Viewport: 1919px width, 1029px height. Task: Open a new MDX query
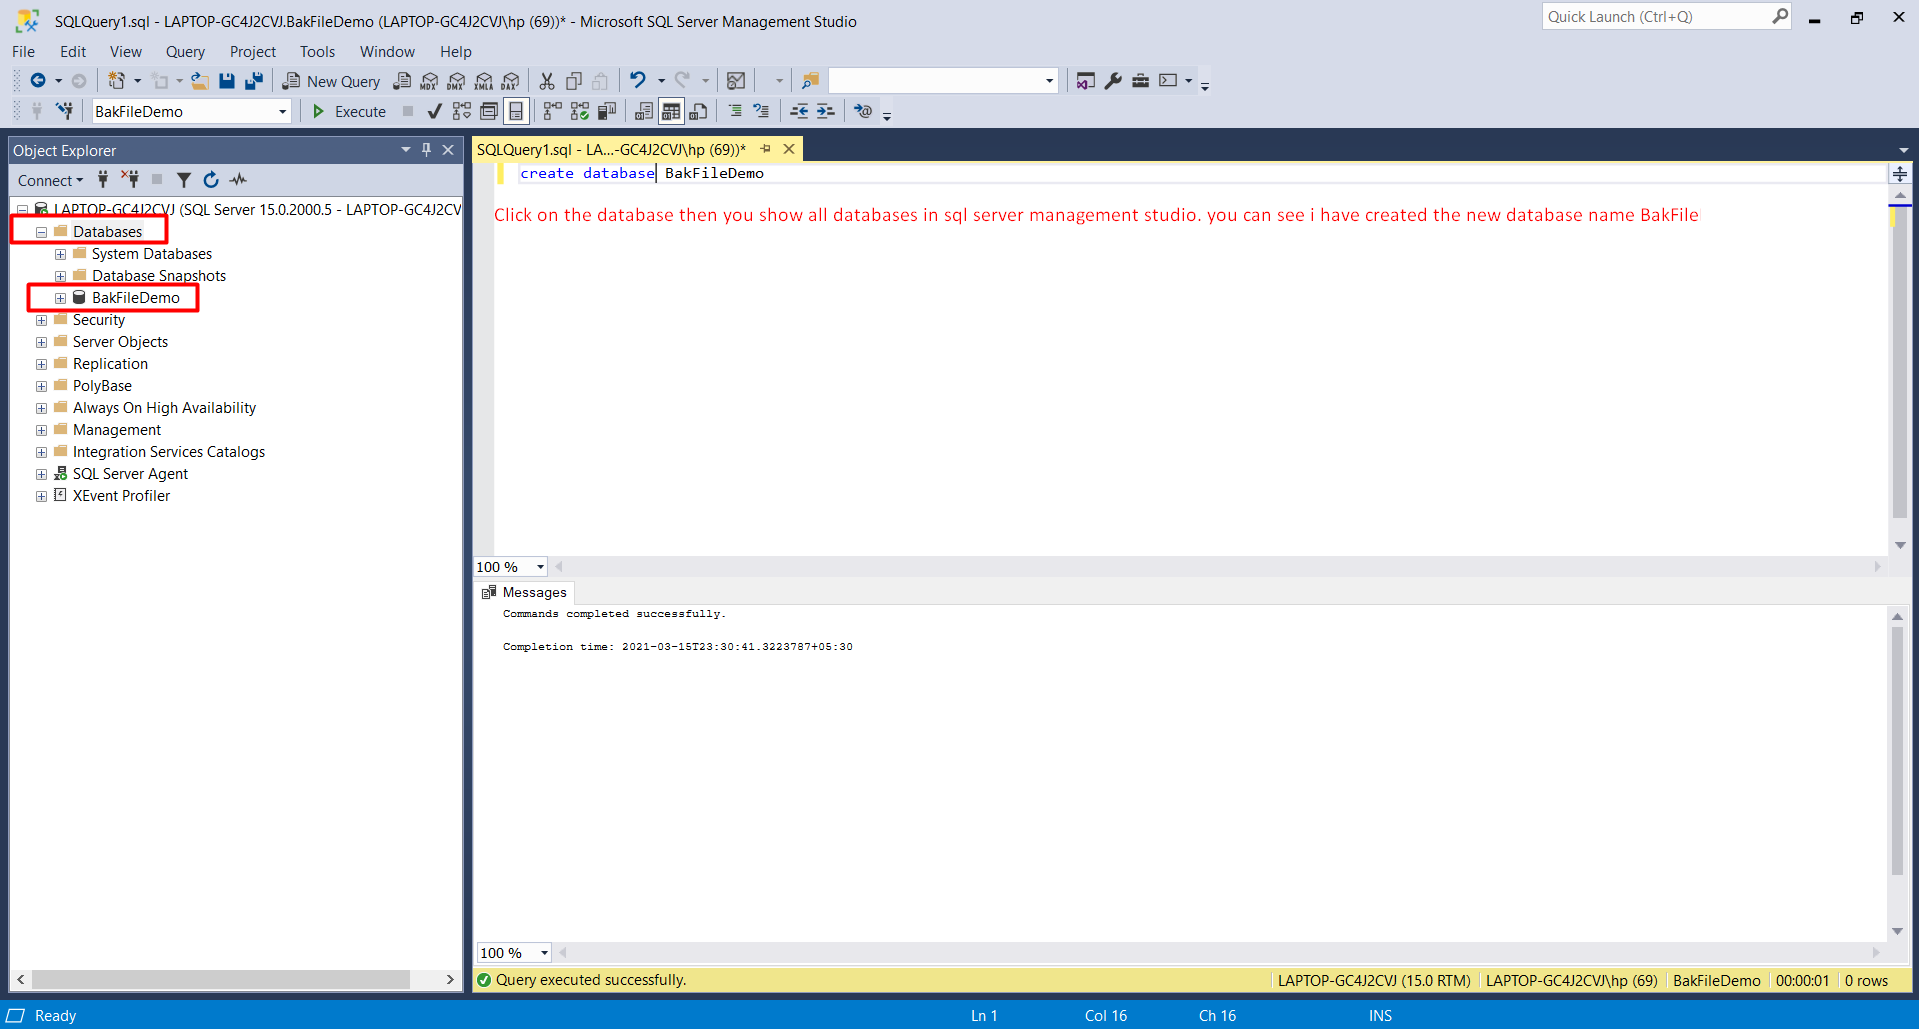click(x=429, y=81)
